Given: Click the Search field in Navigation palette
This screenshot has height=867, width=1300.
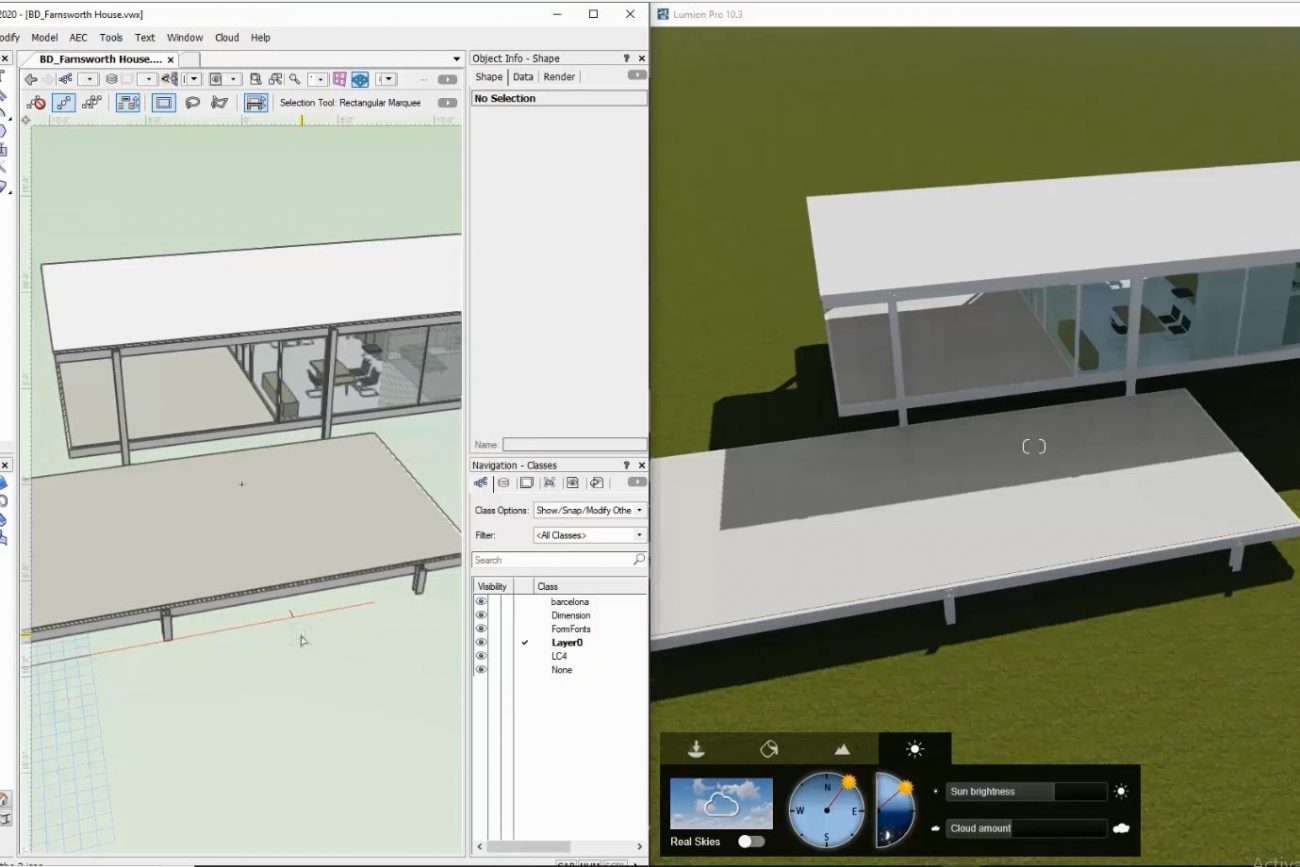Looking at the screenshot, I should pos(552,560).
